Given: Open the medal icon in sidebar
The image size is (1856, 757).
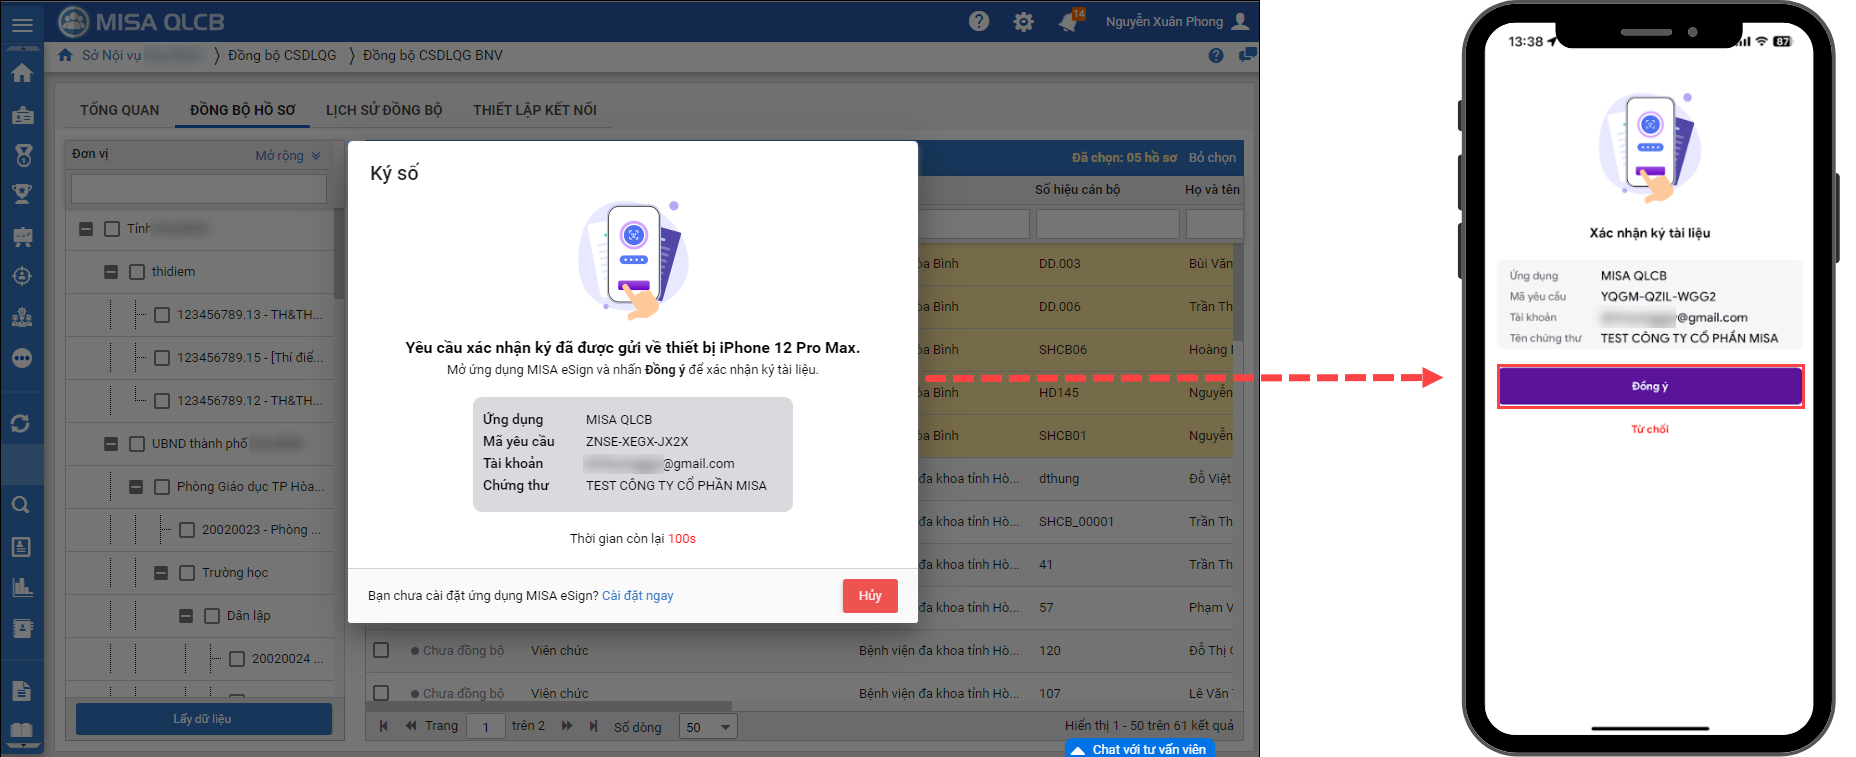Looking at the screenshot, I should click(22, 155).
